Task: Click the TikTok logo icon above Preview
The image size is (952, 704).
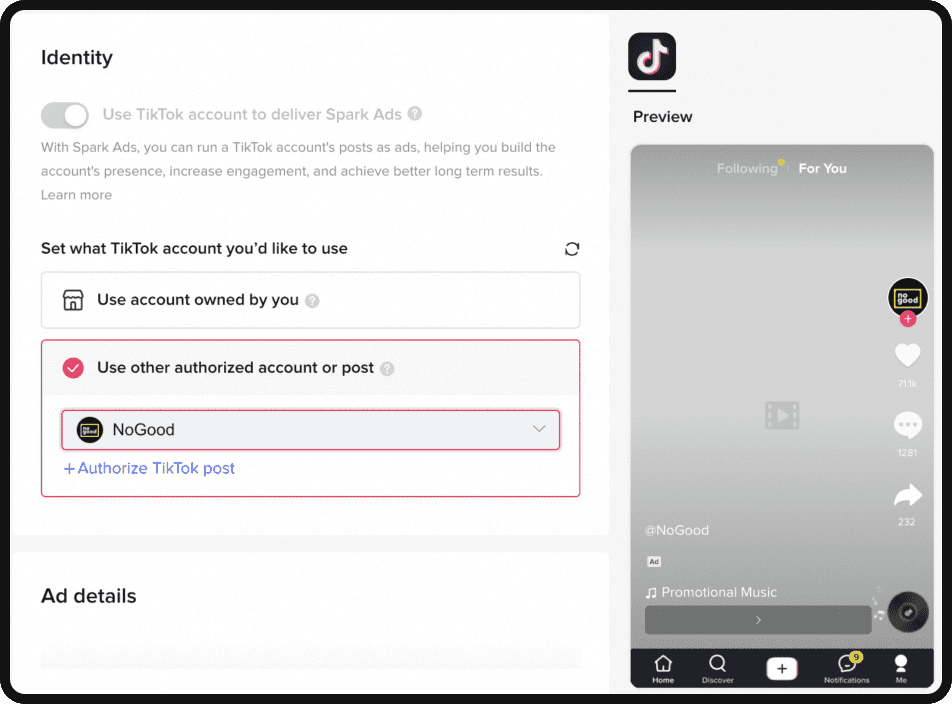Action: pyautogui.click(x=652, y=57)
